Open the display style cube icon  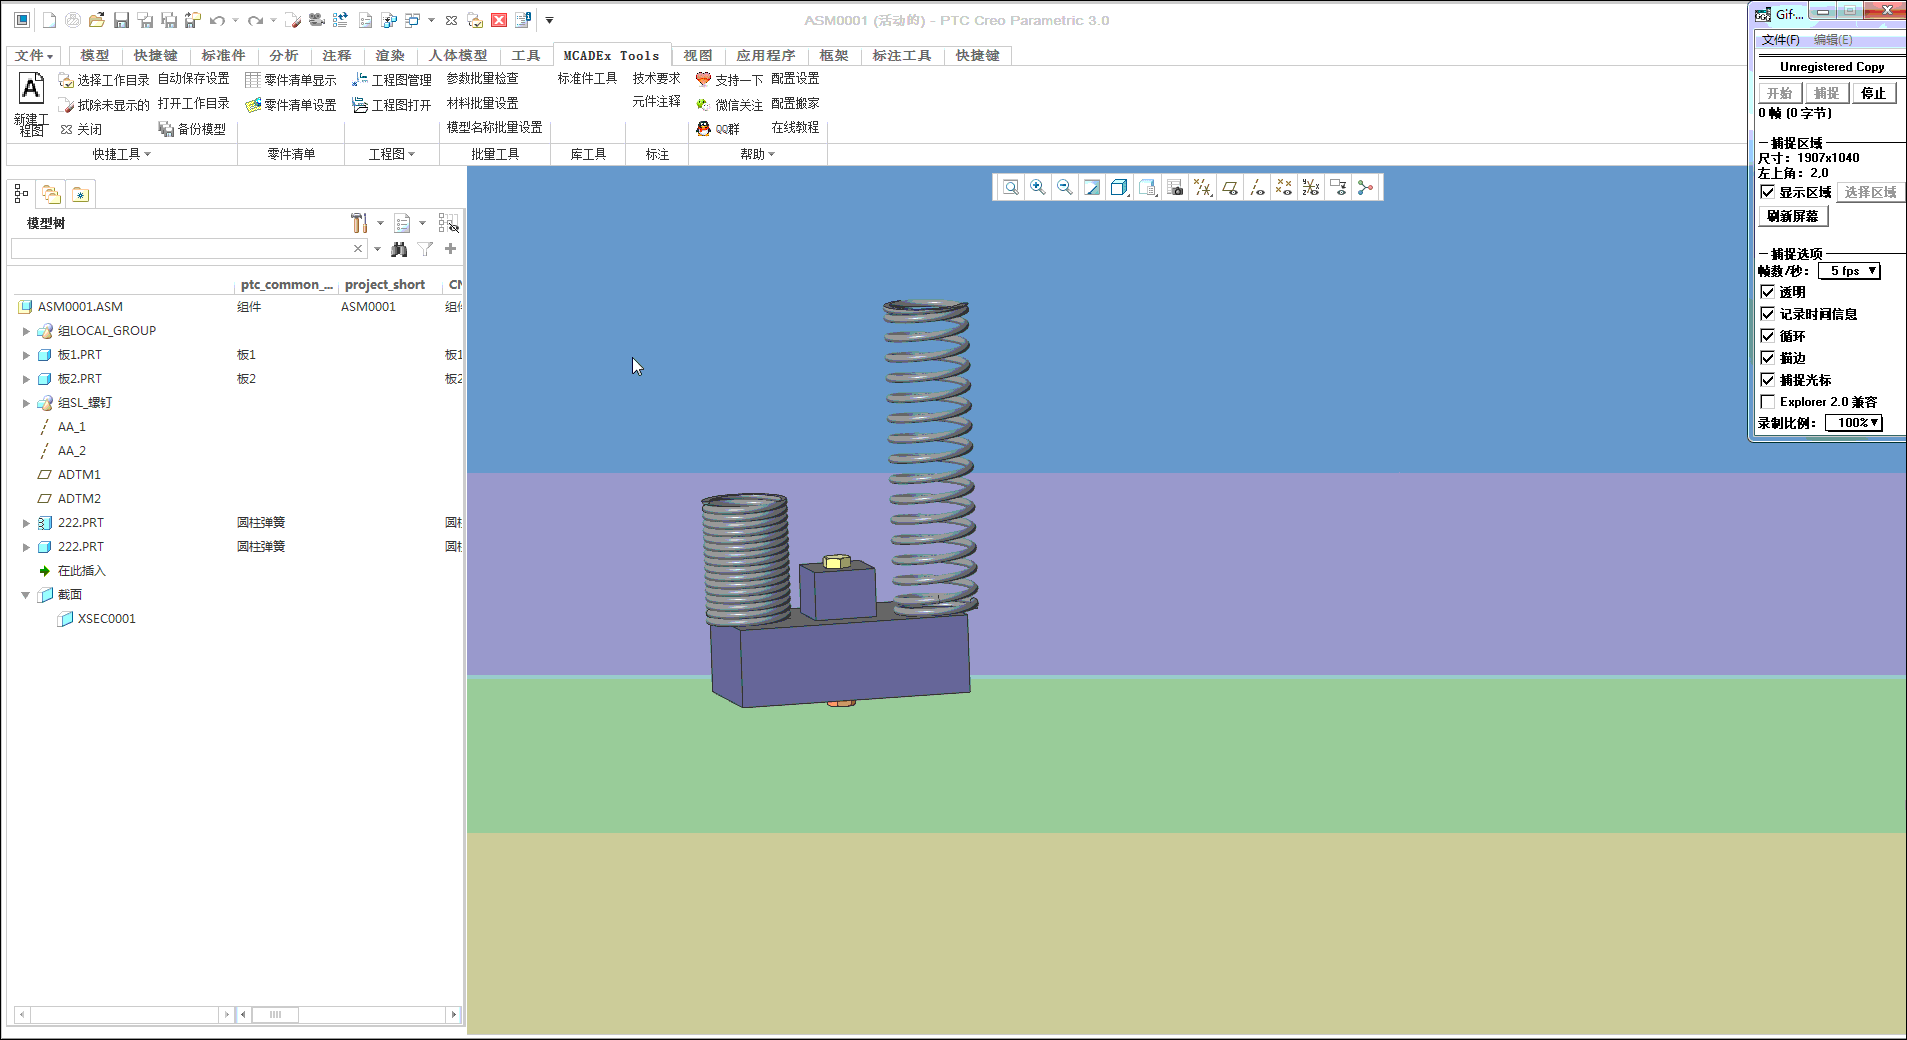[1119, 187]
